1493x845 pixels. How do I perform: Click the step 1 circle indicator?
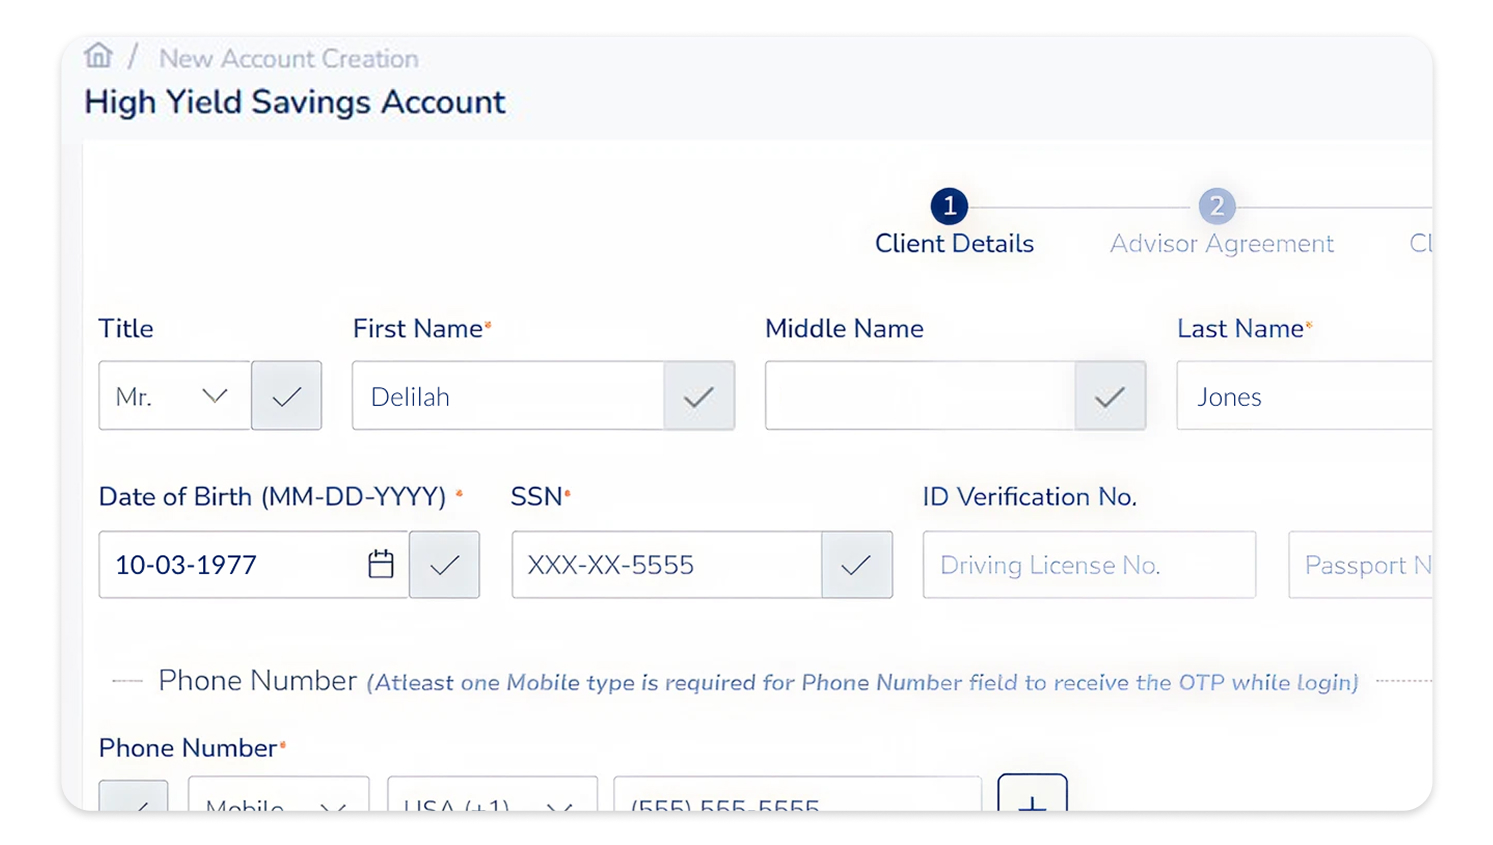point(948,207)
